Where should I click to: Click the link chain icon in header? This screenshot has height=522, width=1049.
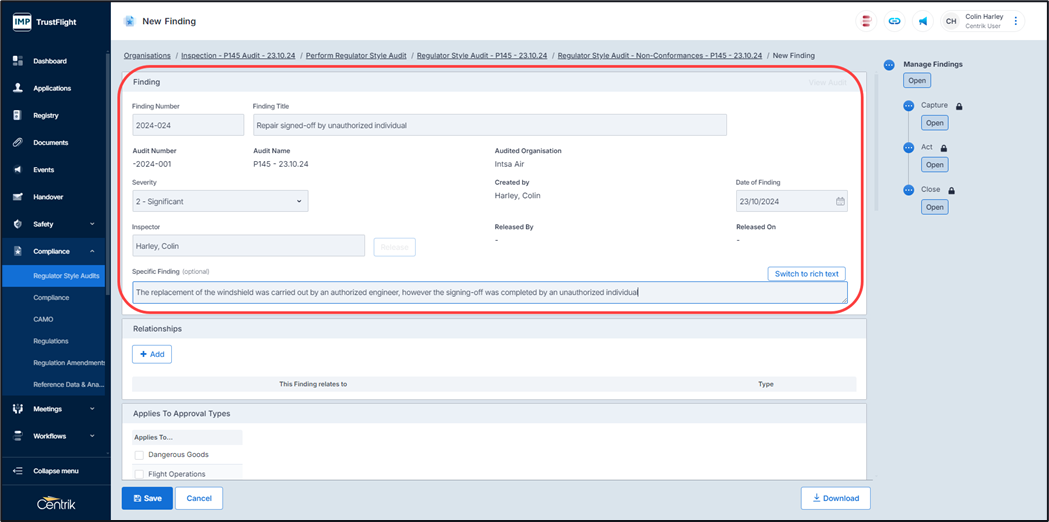894,21
